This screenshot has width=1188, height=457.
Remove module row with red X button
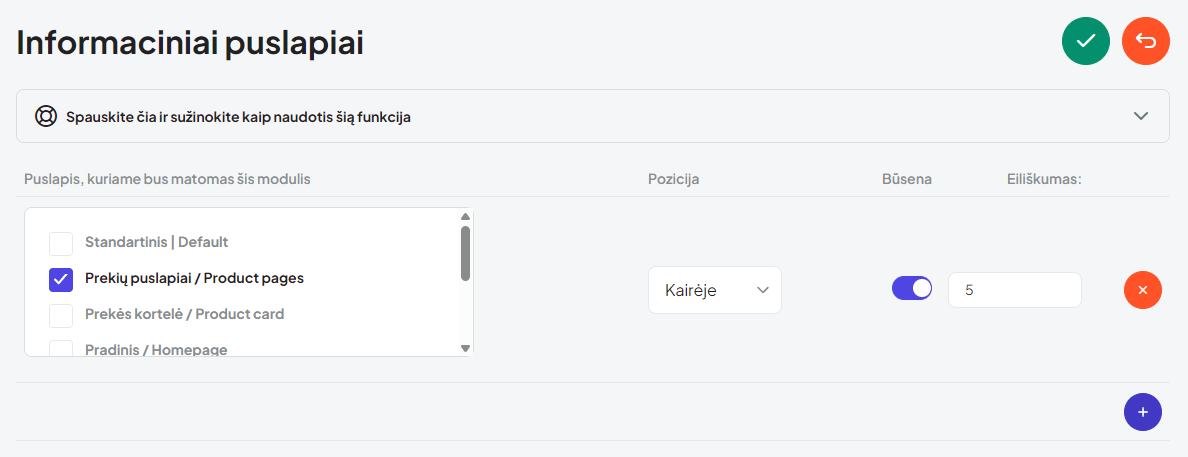[1143, 290]
